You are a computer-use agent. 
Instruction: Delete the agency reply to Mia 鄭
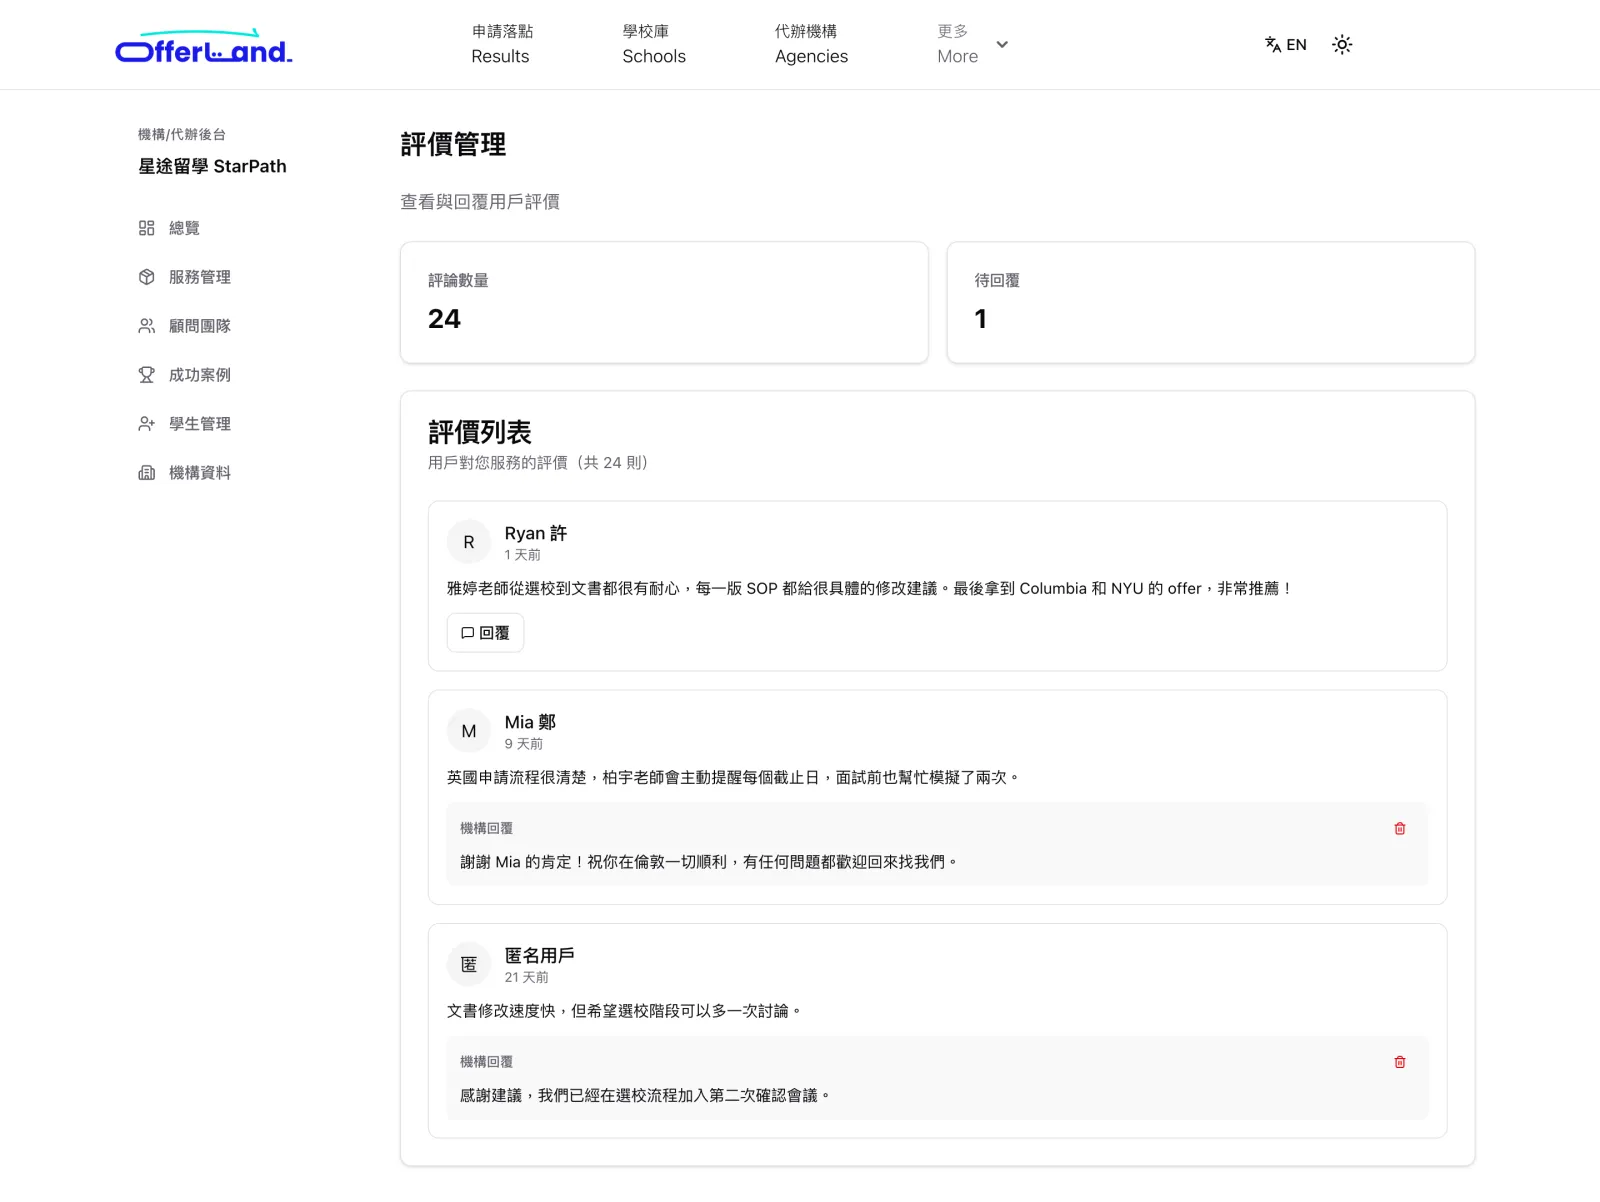pos(1400,829)
